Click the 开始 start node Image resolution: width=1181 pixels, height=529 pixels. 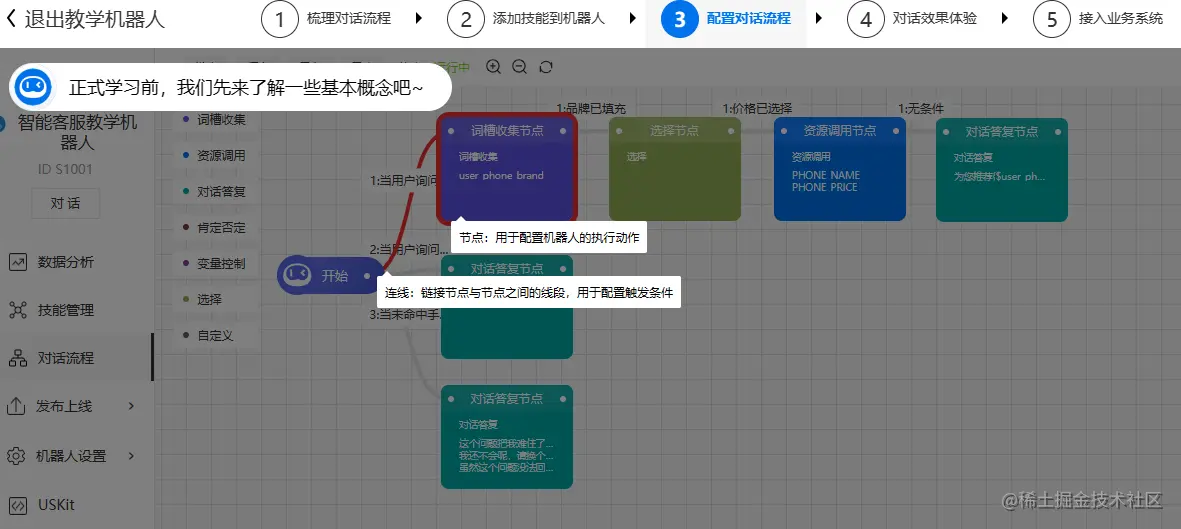point(331,276)
